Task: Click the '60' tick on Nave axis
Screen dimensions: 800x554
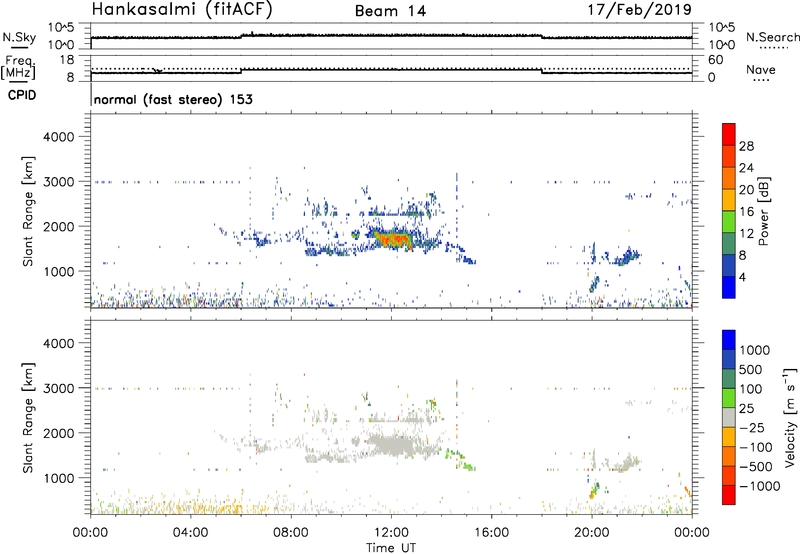Action: (x=716, y=60)
